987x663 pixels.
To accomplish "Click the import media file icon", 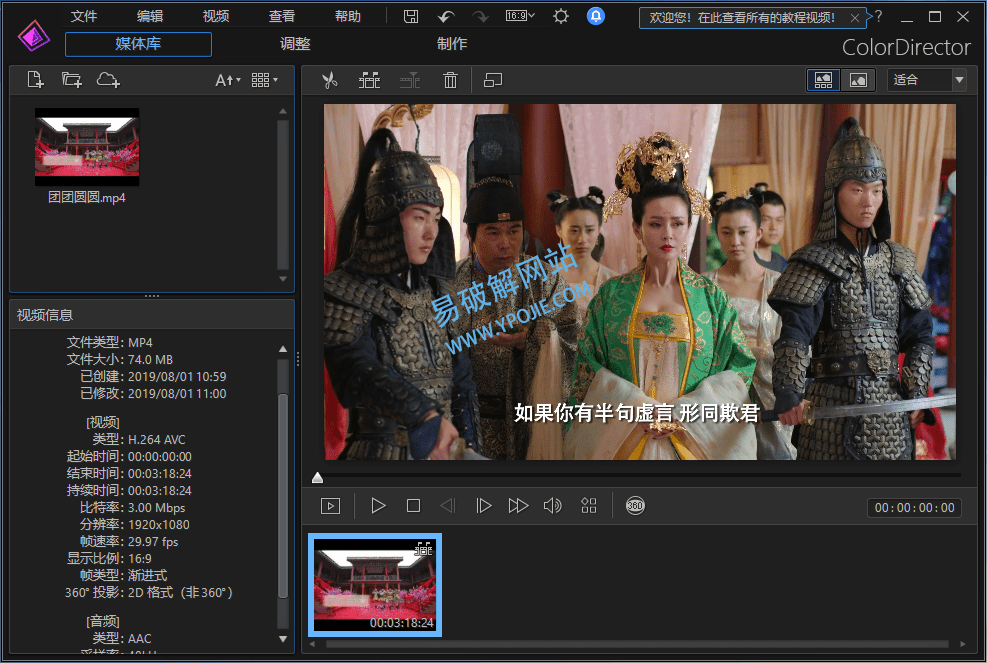I will tap(36, 80).
